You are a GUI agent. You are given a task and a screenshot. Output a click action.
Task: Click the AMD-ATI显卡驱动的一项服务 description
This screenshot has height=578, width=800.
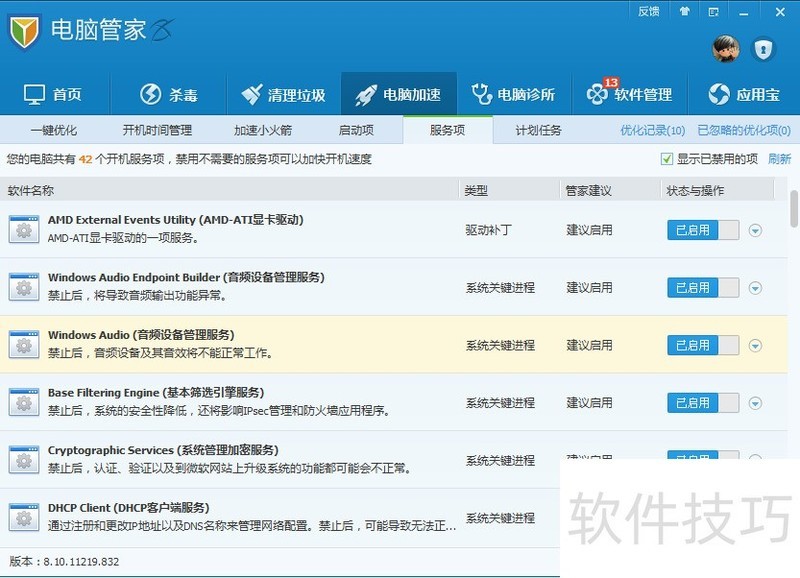tap(123, 238)
